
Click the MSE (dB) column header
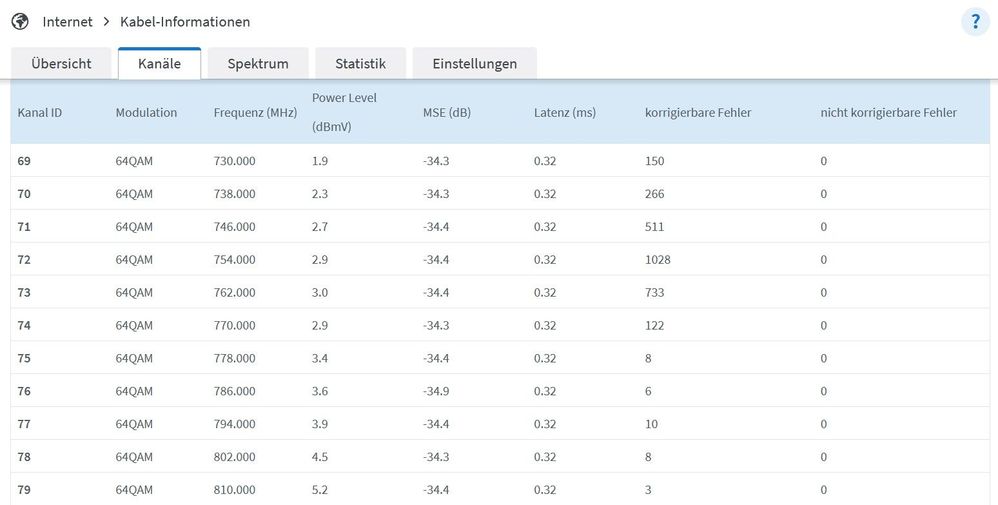446,113
